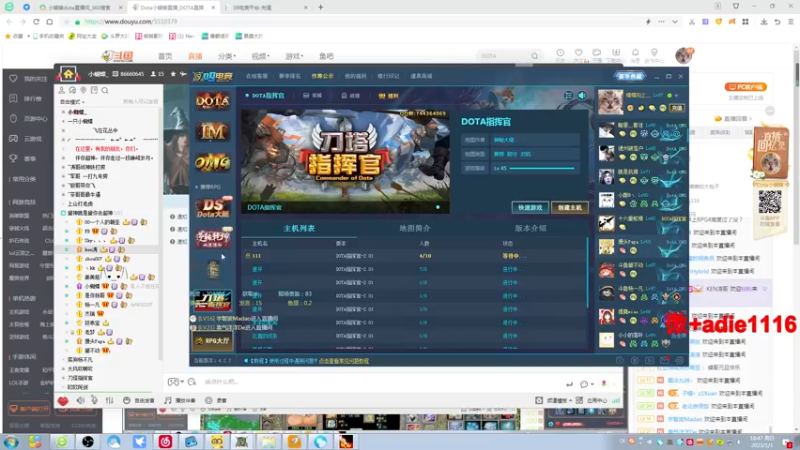Click the user silhouette icon in the channel toolbar
800x450 pixels.
62,90
